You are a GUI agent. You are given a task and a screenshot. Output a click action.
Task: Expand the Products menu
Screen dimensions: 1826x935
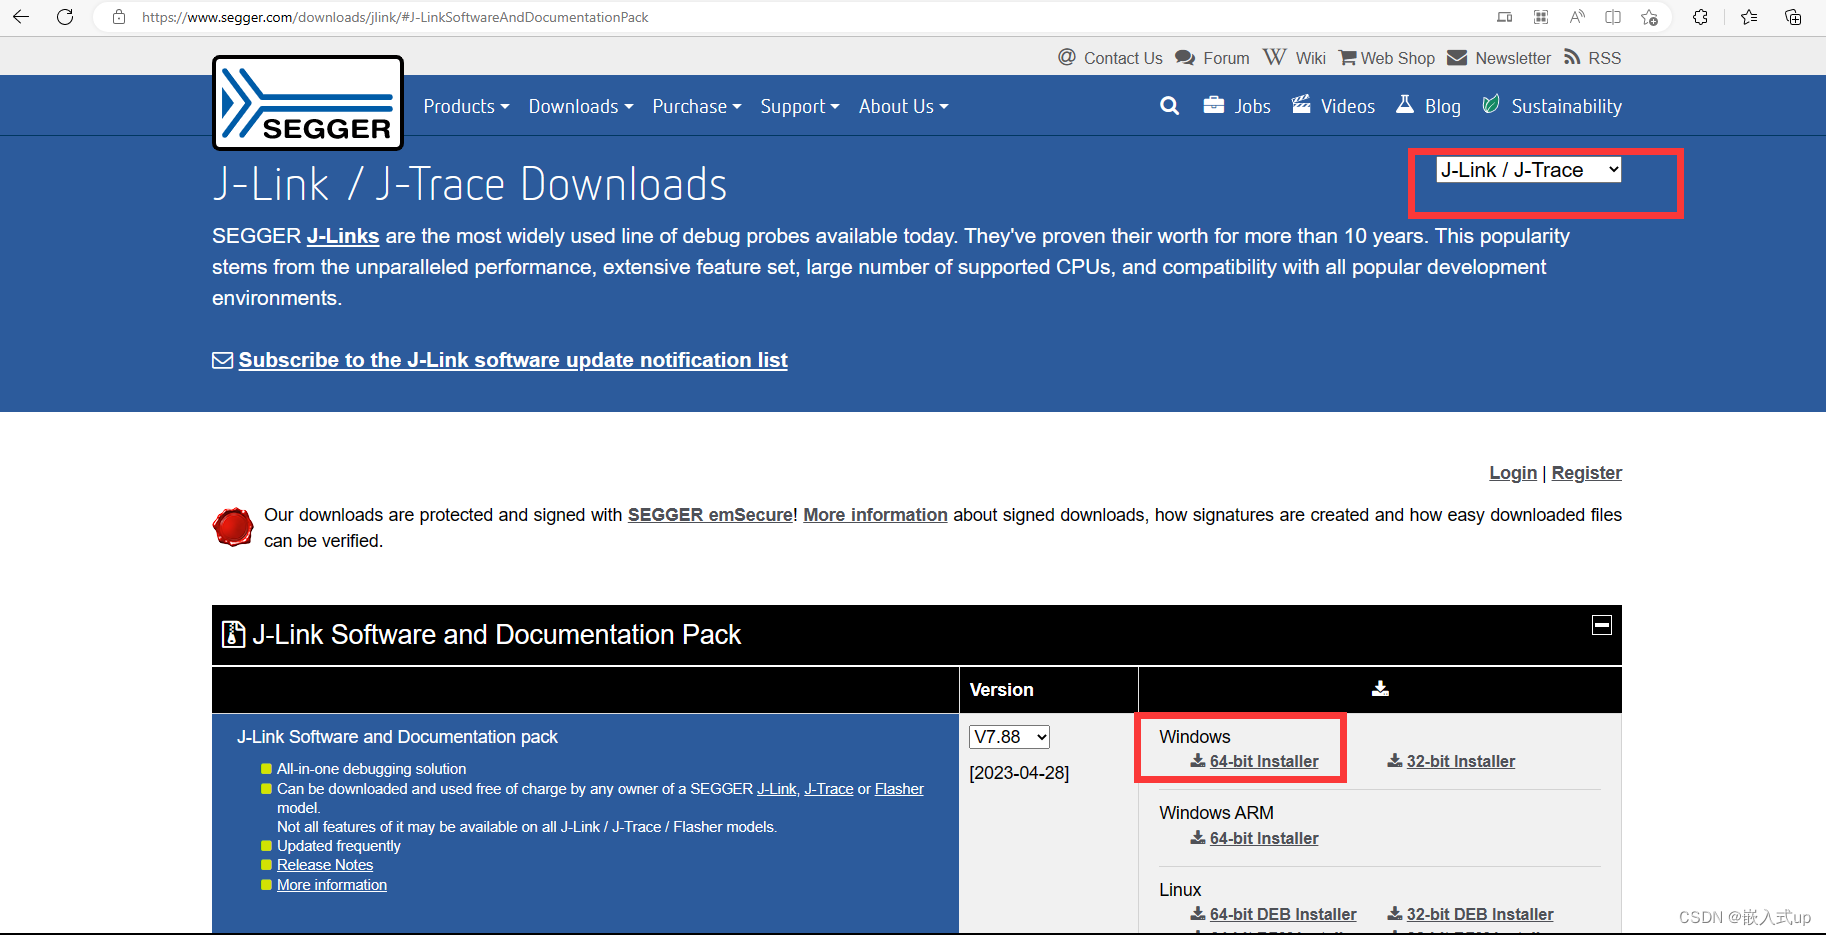(x=466, y=106)
